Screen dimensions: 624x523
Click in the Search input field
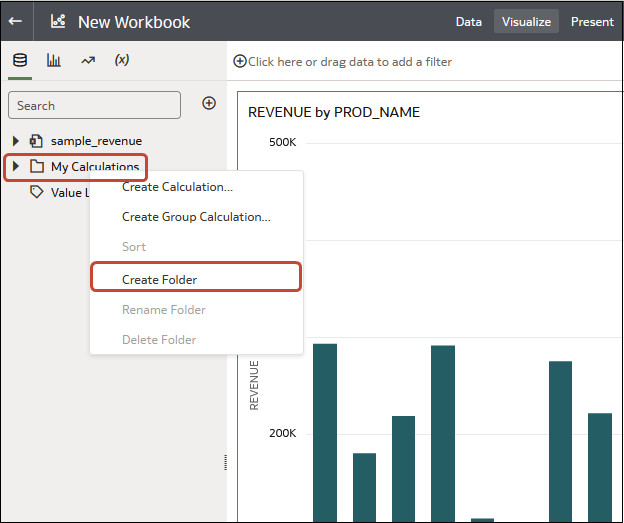click(x=95, y=105)
